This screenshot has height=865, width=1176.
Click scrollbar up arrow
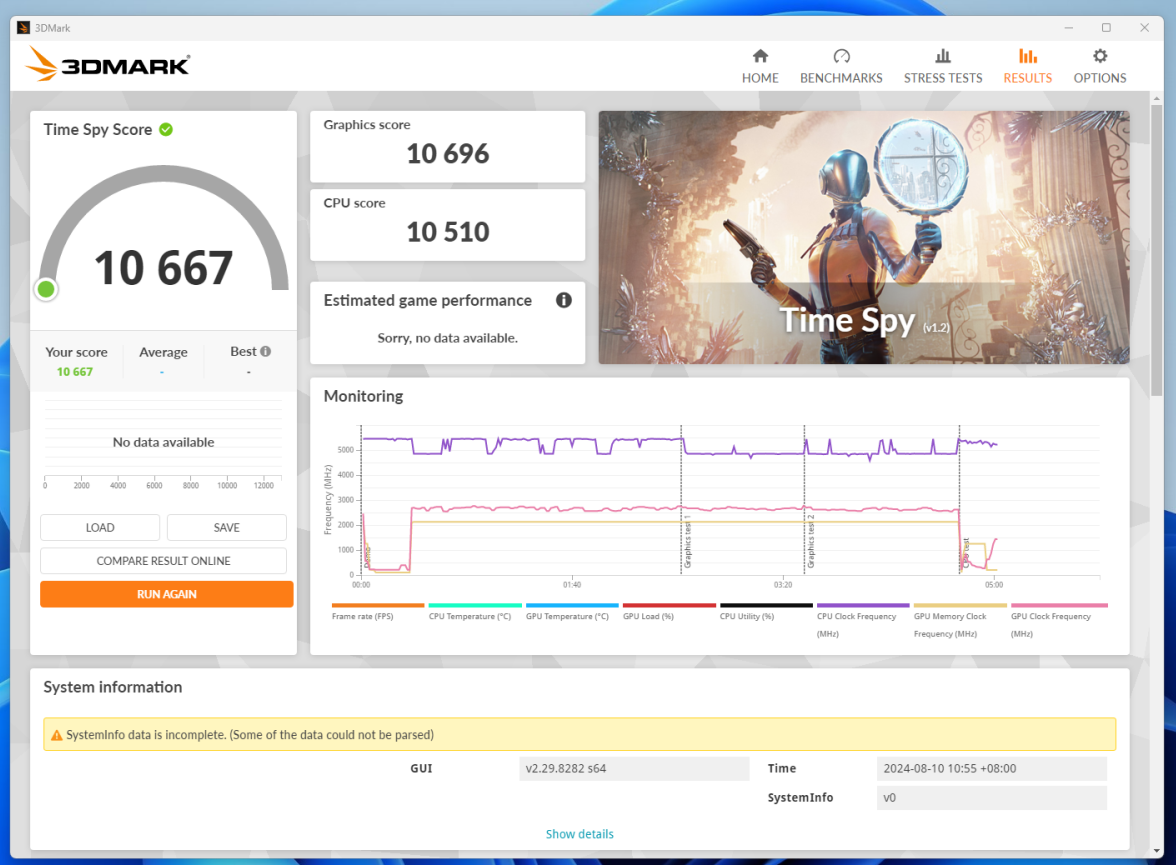[x=1156, y=98]
